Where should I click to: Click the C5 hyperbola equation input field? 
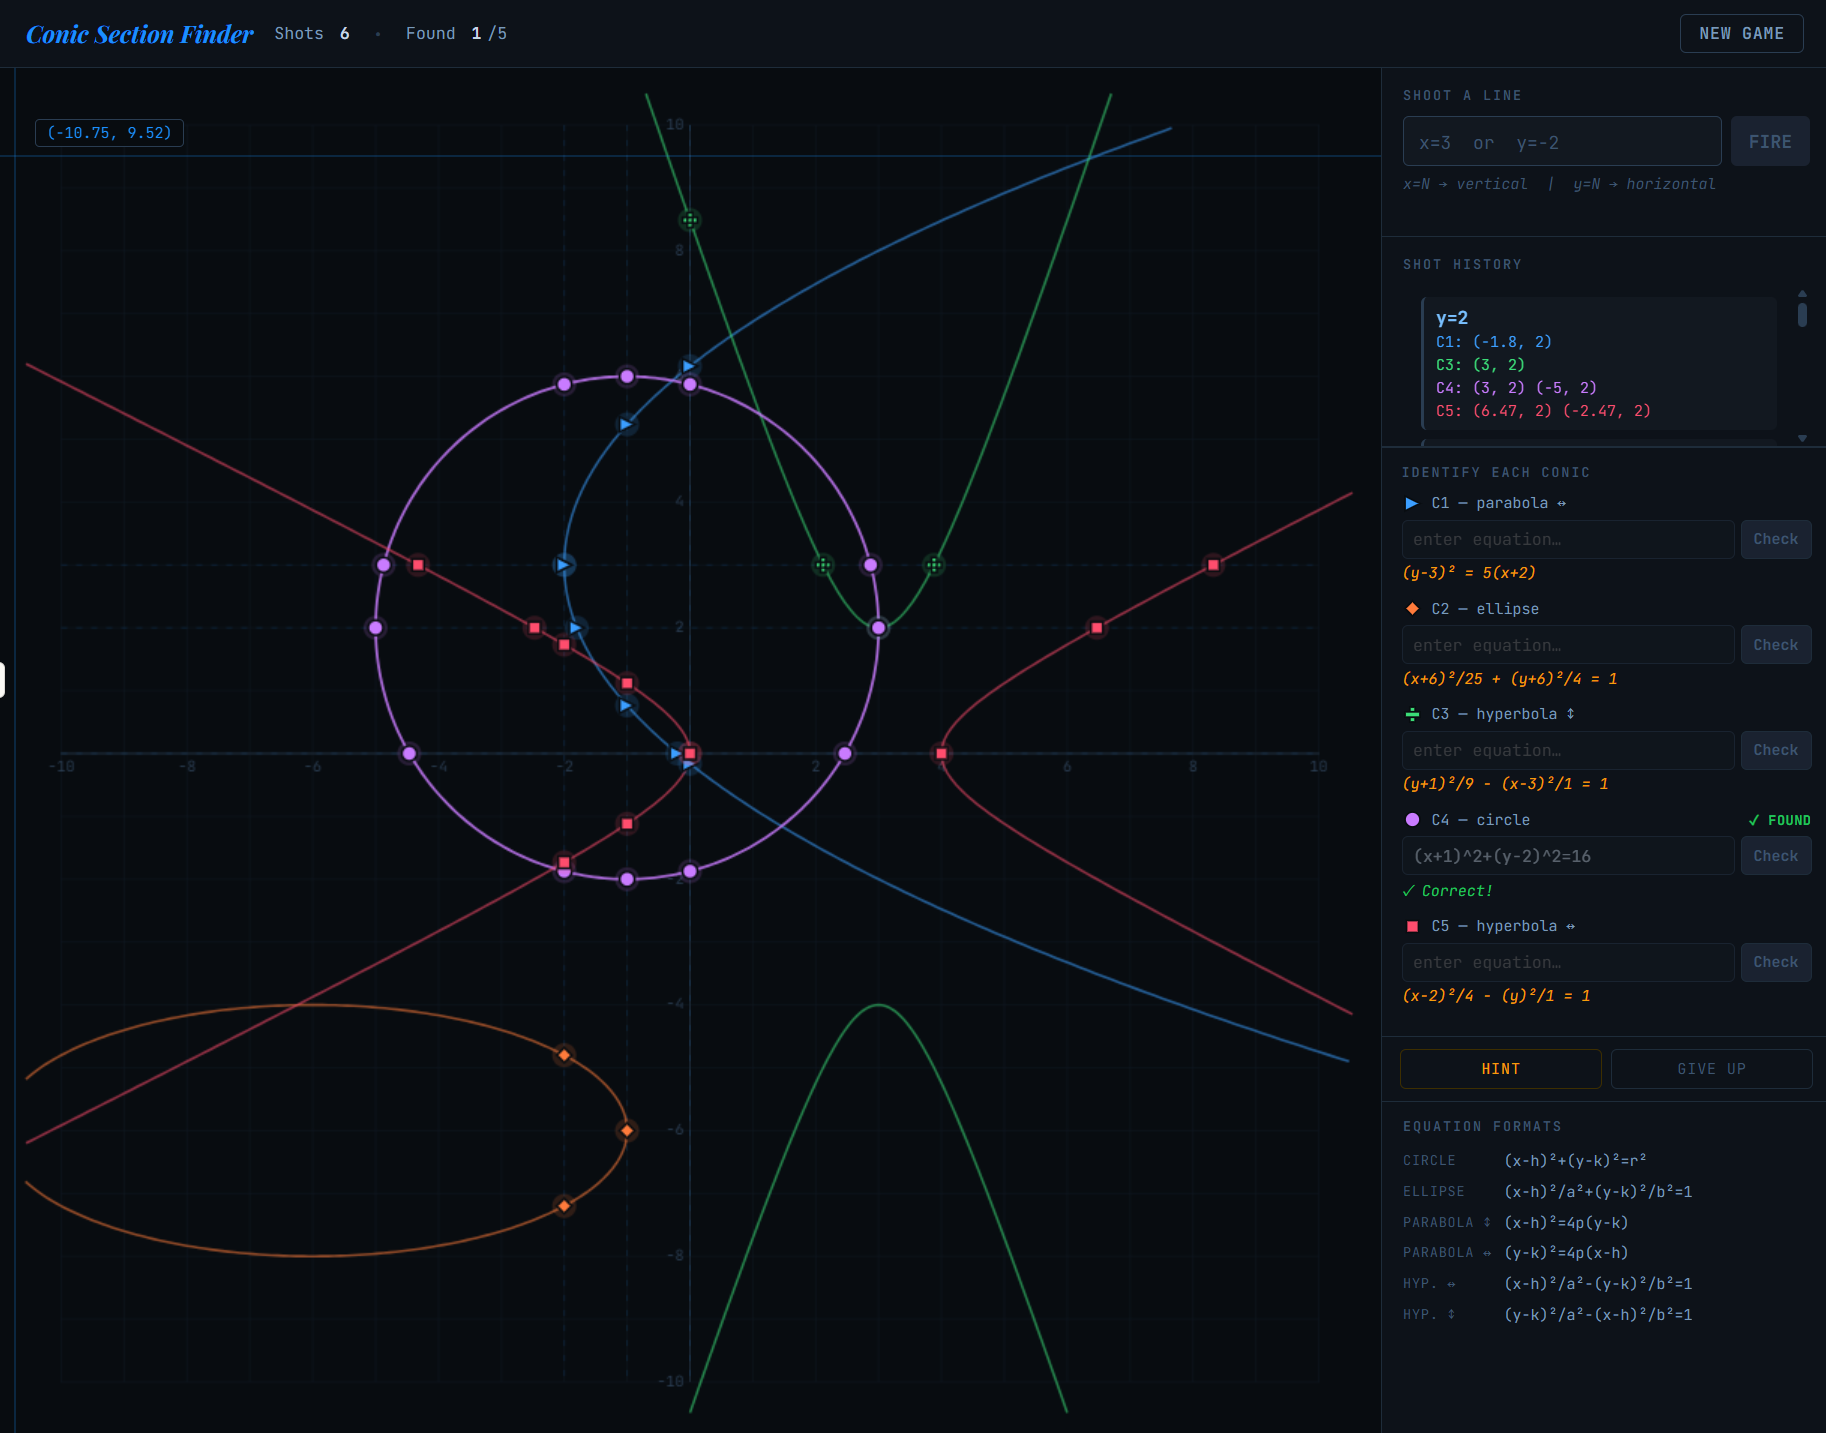1567,962
